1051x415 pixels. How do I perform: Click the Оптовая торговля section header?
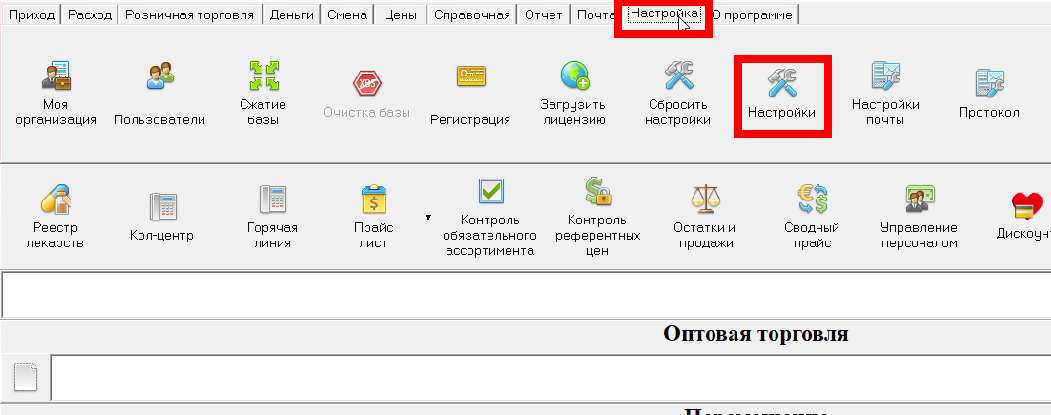(x=755, y=333)
